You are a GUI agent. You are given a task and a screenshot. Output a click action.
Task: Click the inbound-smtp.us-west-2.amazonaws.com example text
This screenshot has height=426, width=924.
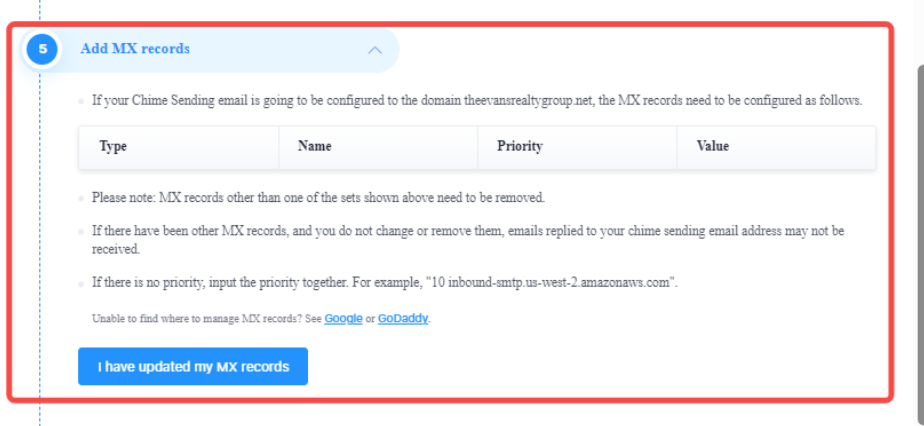(x=560, y=282)
